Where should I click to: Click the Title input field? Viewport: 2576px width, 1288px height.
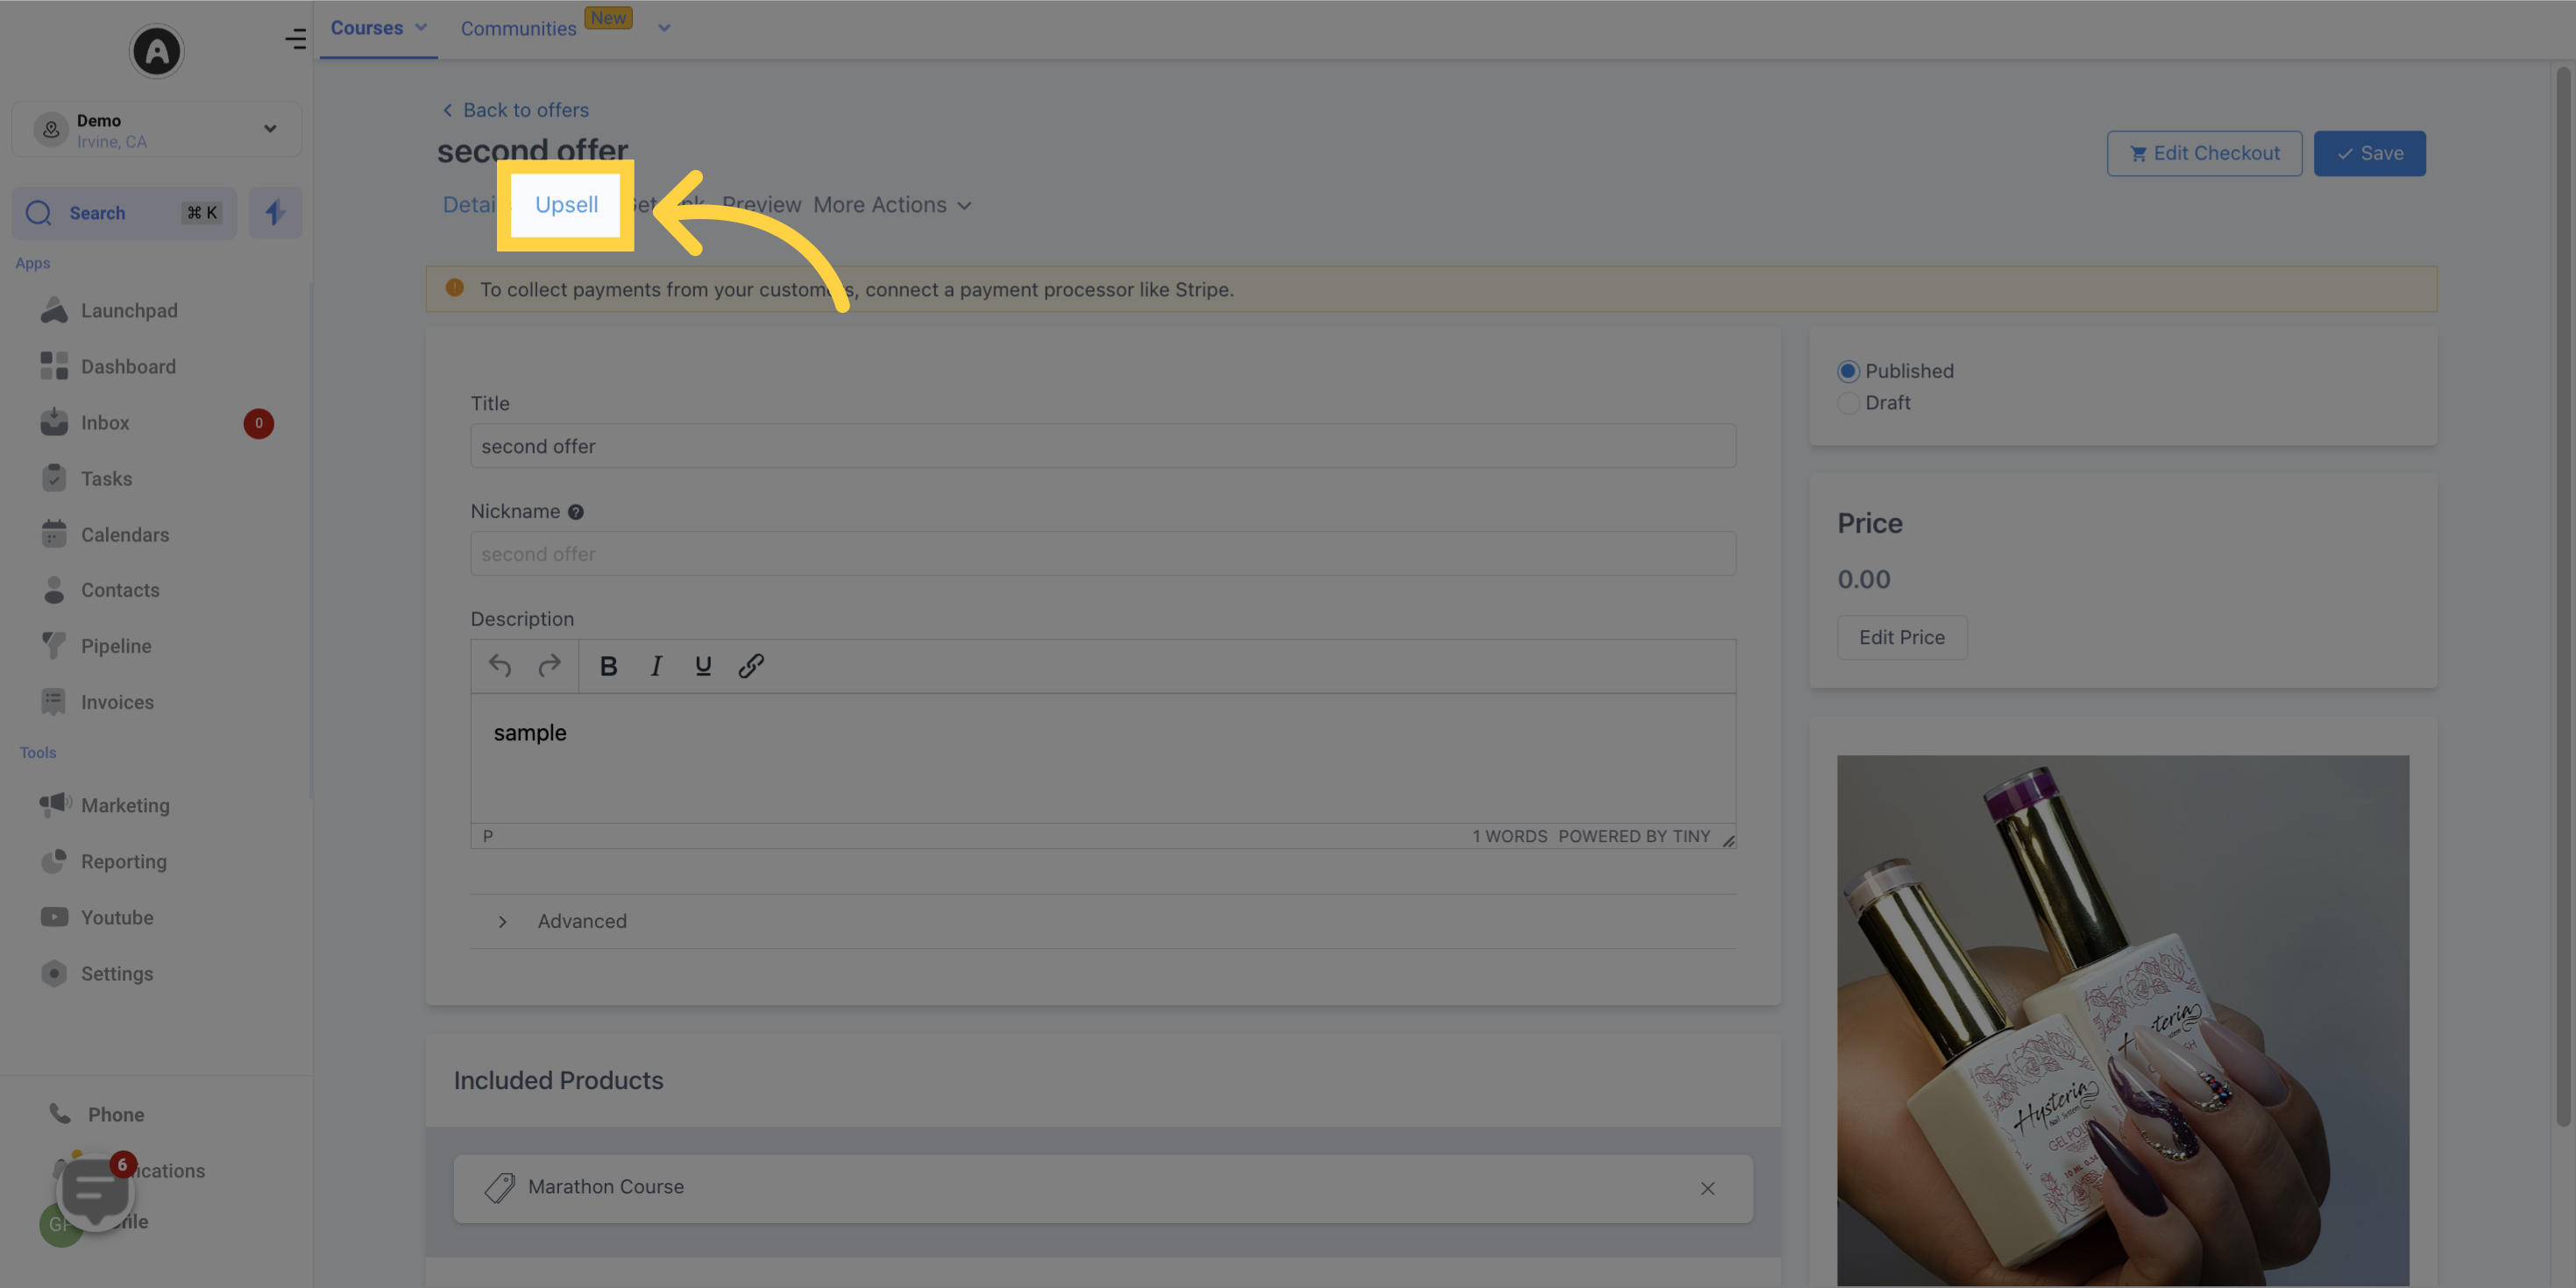pyautogui.click(x=1103, y=445)
